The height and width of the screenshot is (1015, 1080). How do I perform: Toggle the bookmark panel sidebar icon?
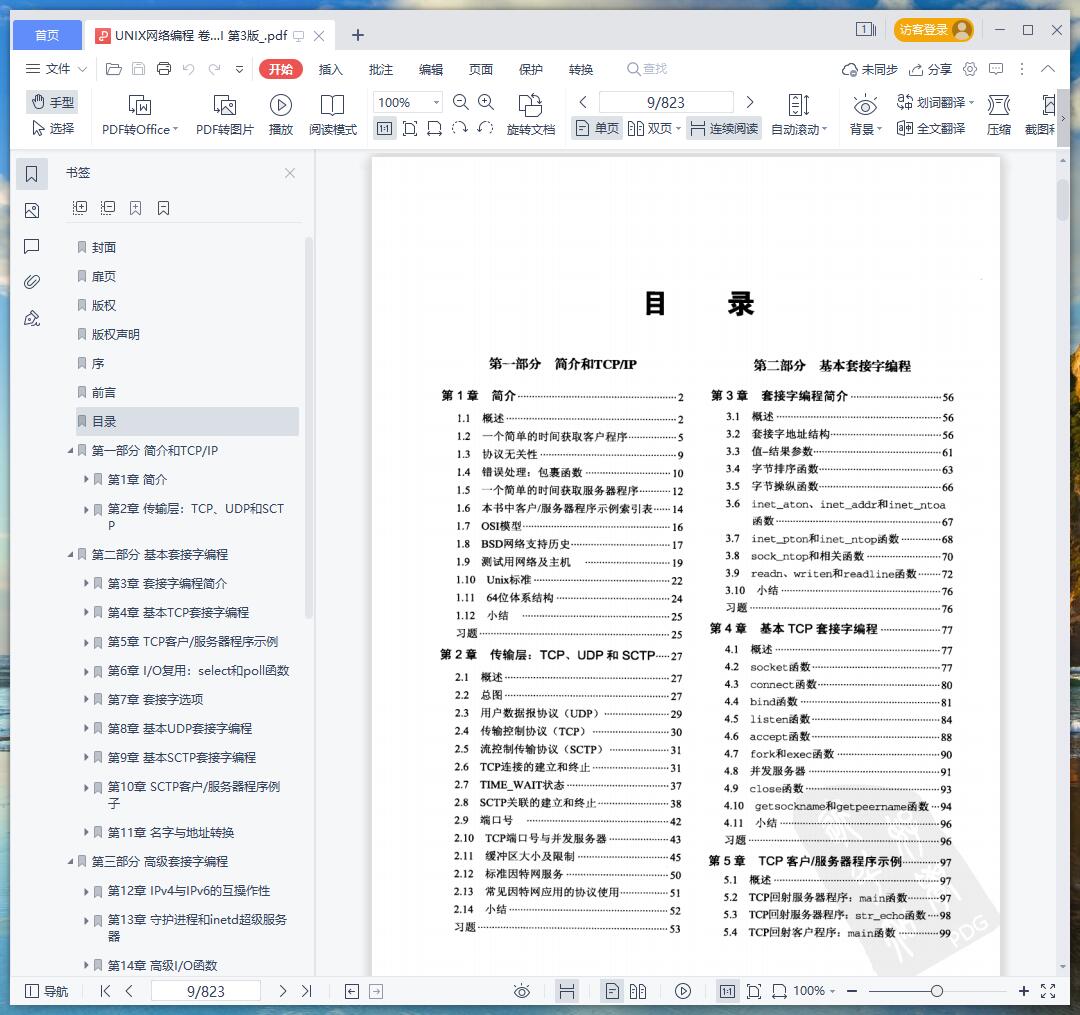[32, 174]
